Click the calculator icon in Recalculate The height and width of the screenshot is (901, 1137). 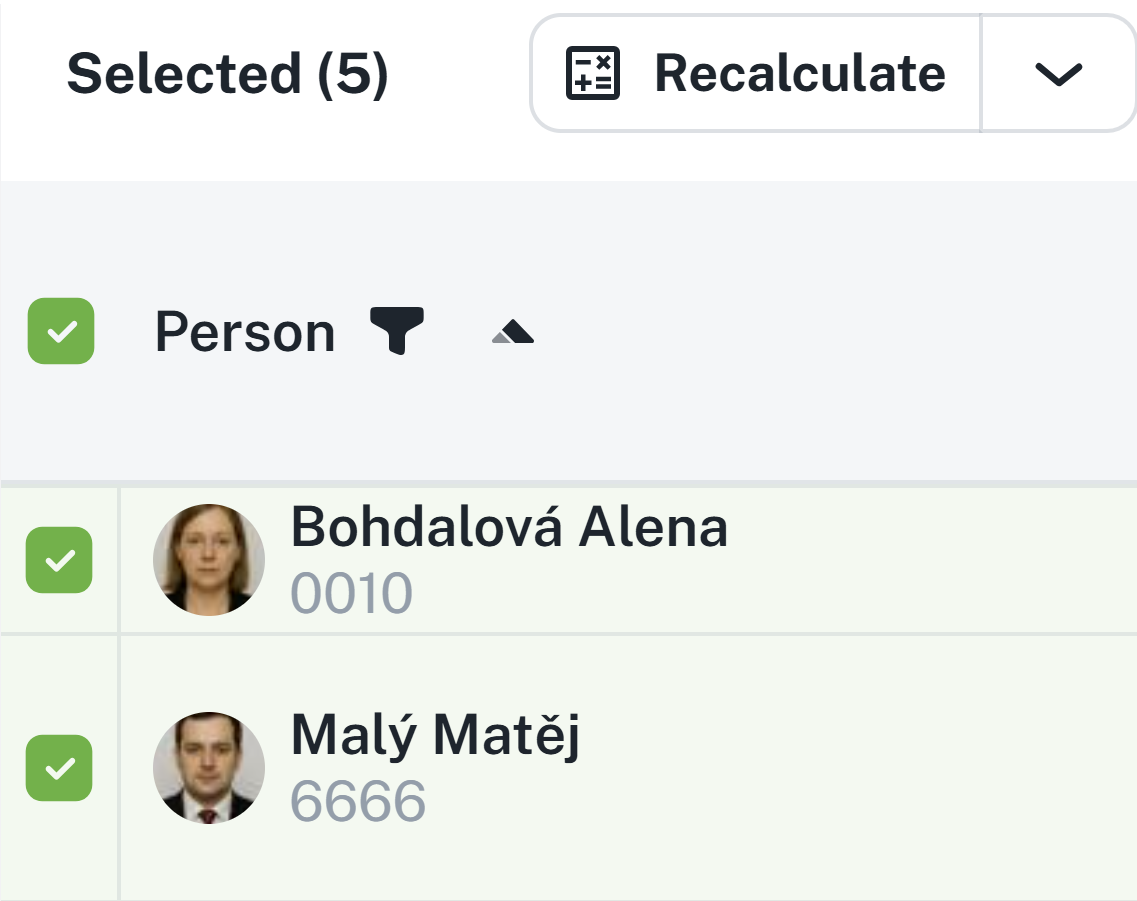tap(593, 73)
